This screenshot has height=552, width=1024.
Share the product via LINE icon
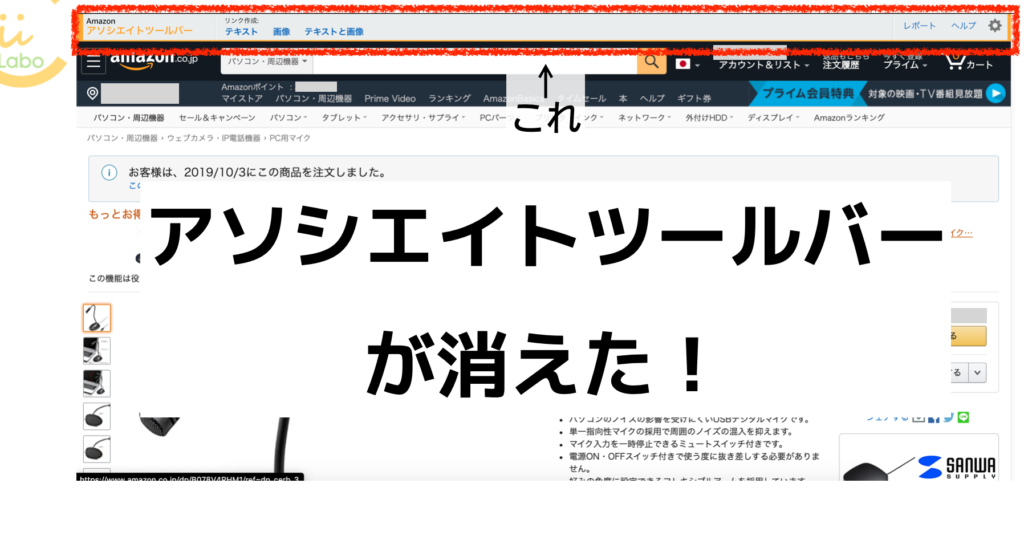[963, 417]
